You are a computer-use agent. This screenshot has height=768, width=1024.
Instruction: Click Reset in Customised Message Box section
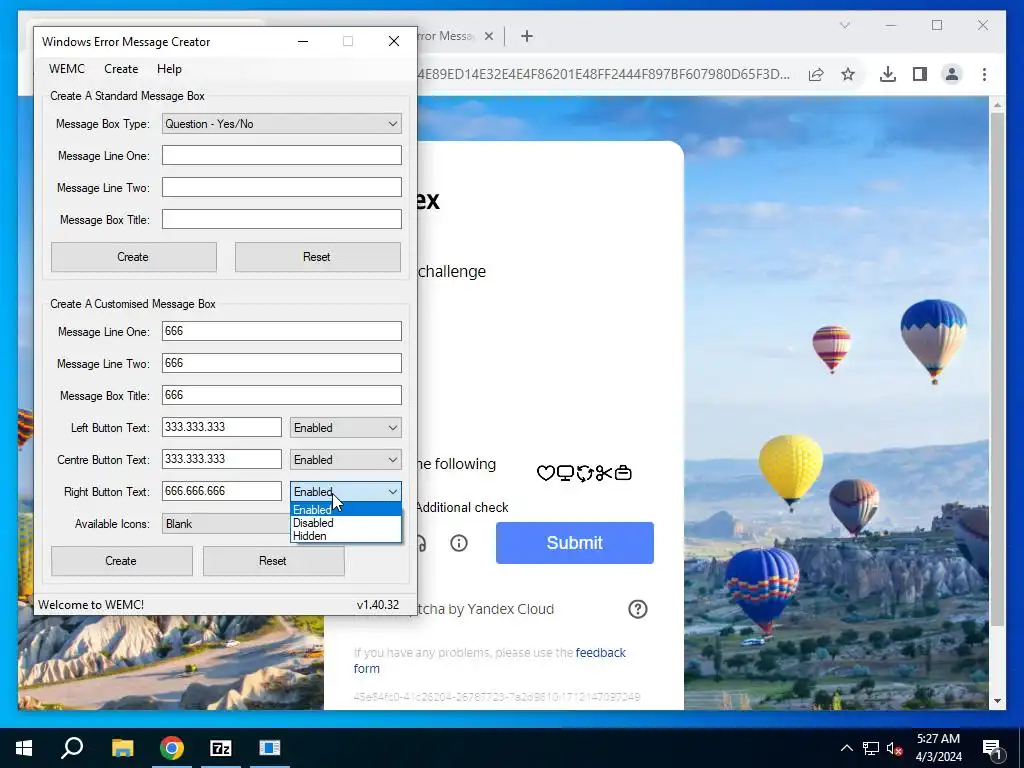coord(273,561)
